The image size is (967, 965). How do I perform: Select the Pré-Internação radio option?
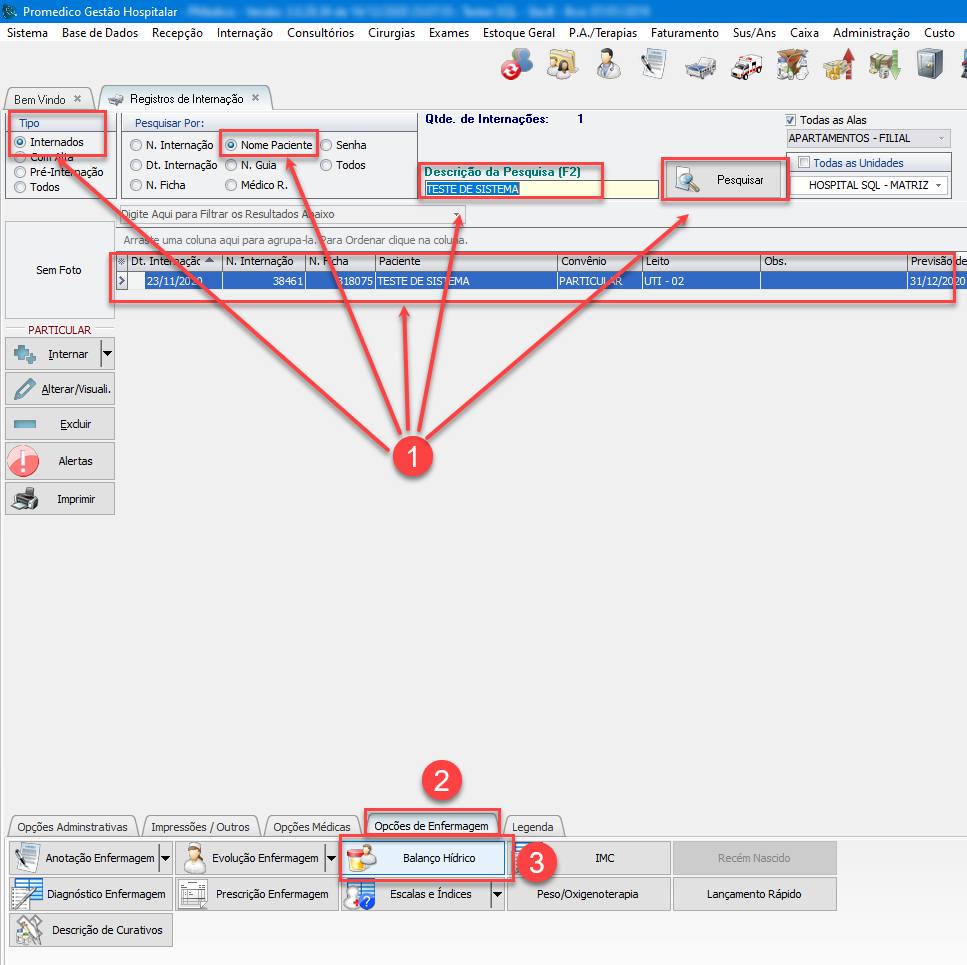(20, 172)
